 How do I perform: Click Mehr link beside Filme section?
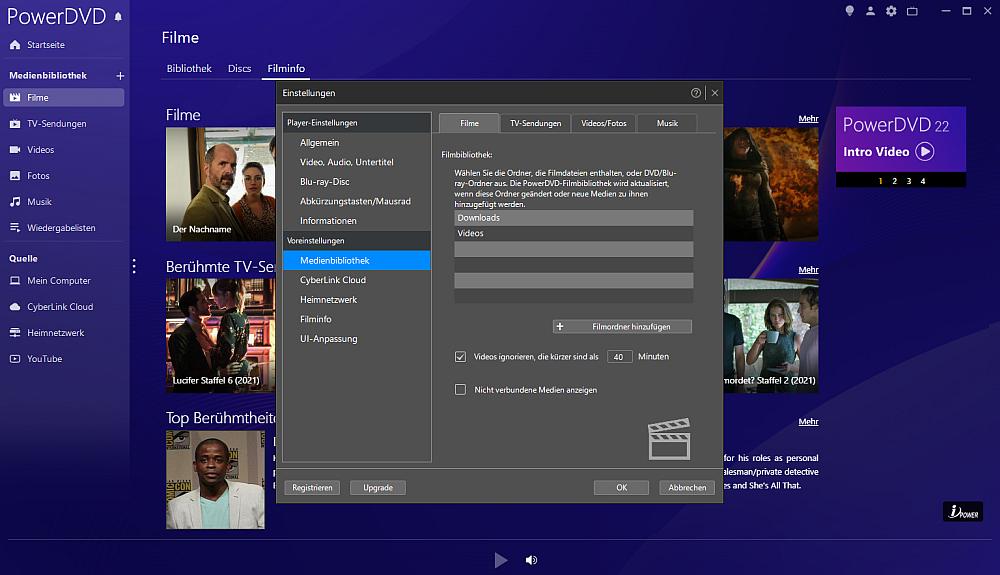coord(808,119)
